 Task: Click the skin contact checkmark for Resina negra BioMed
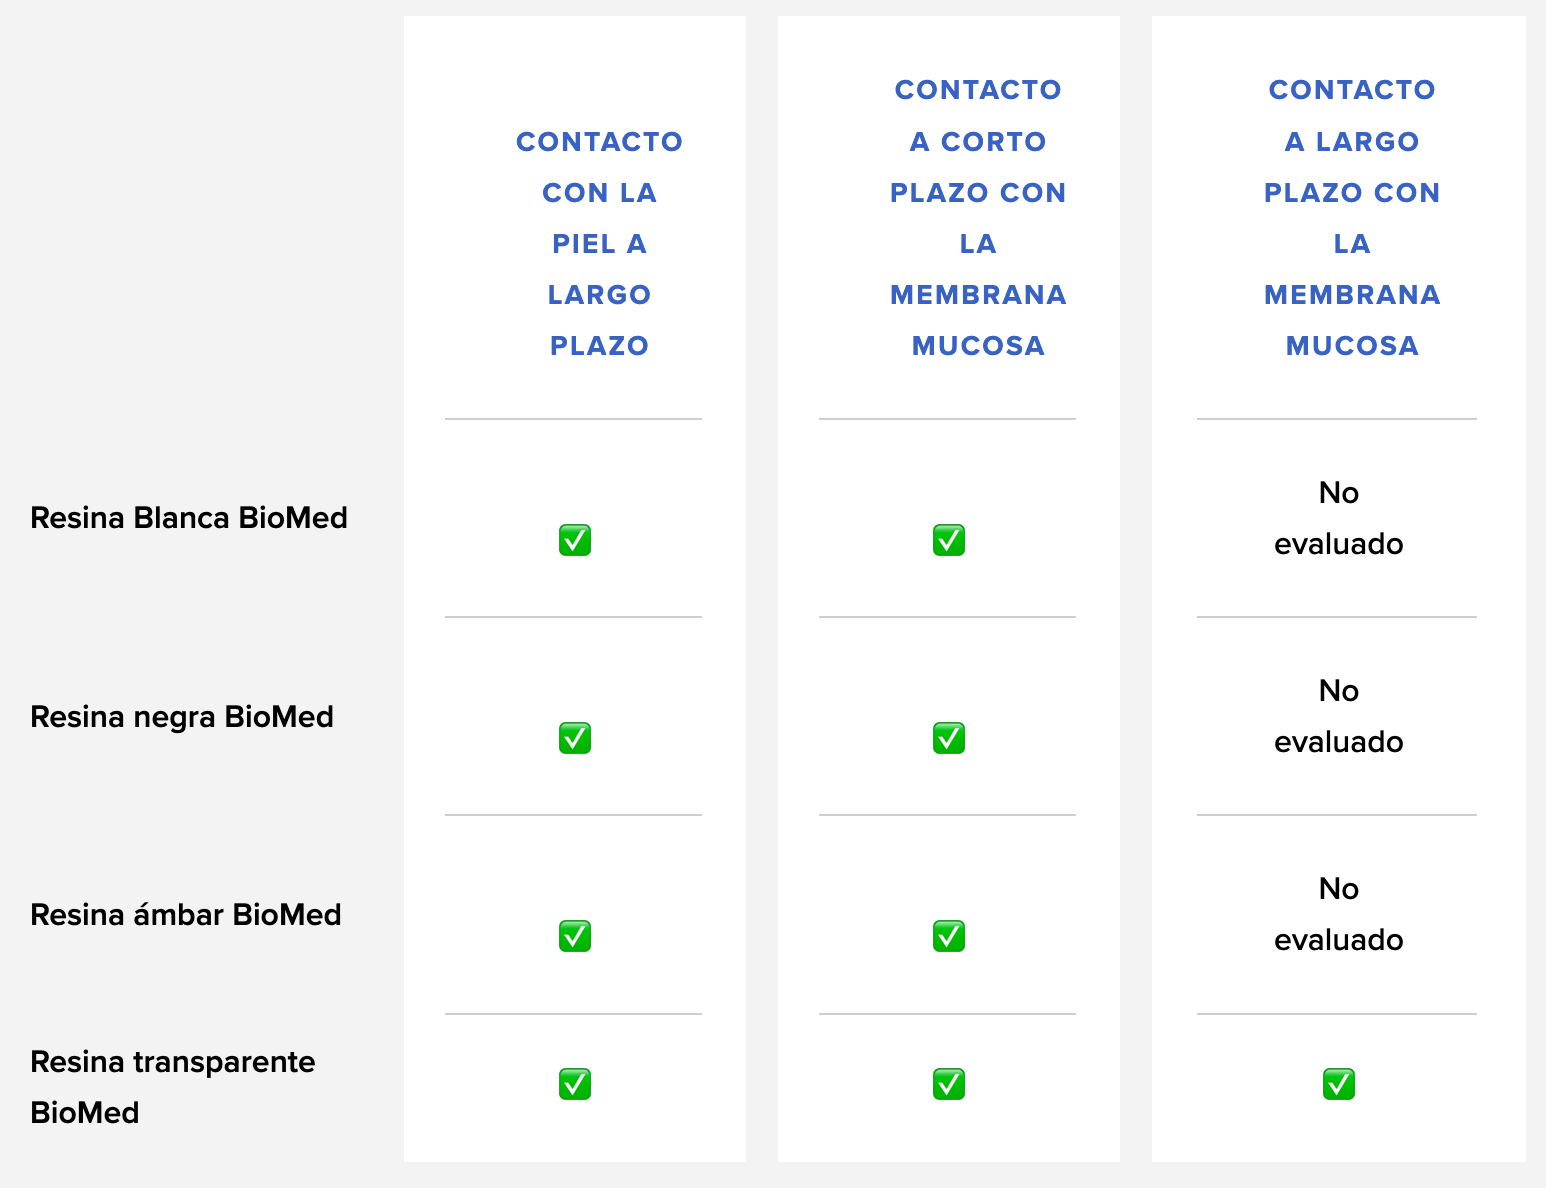pyautogui.click(x=575, y=738)
